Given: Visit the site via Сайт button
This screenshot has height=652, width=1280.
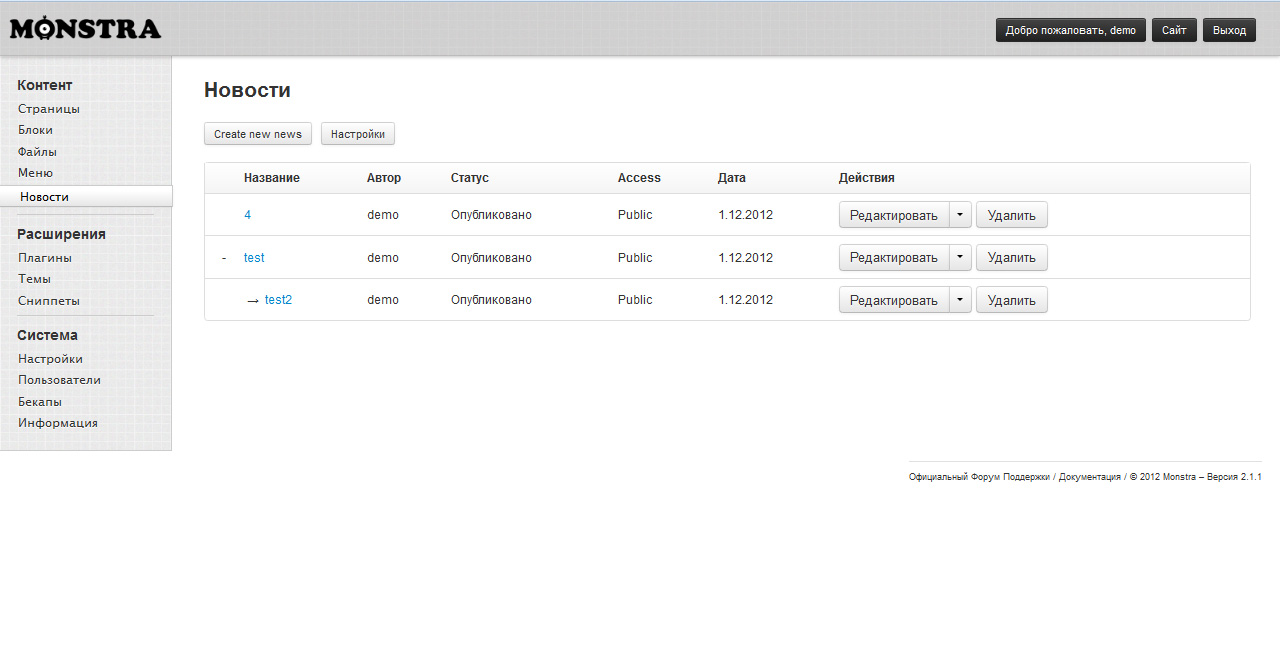Looking at the screenshot, I should [1174, 29].
